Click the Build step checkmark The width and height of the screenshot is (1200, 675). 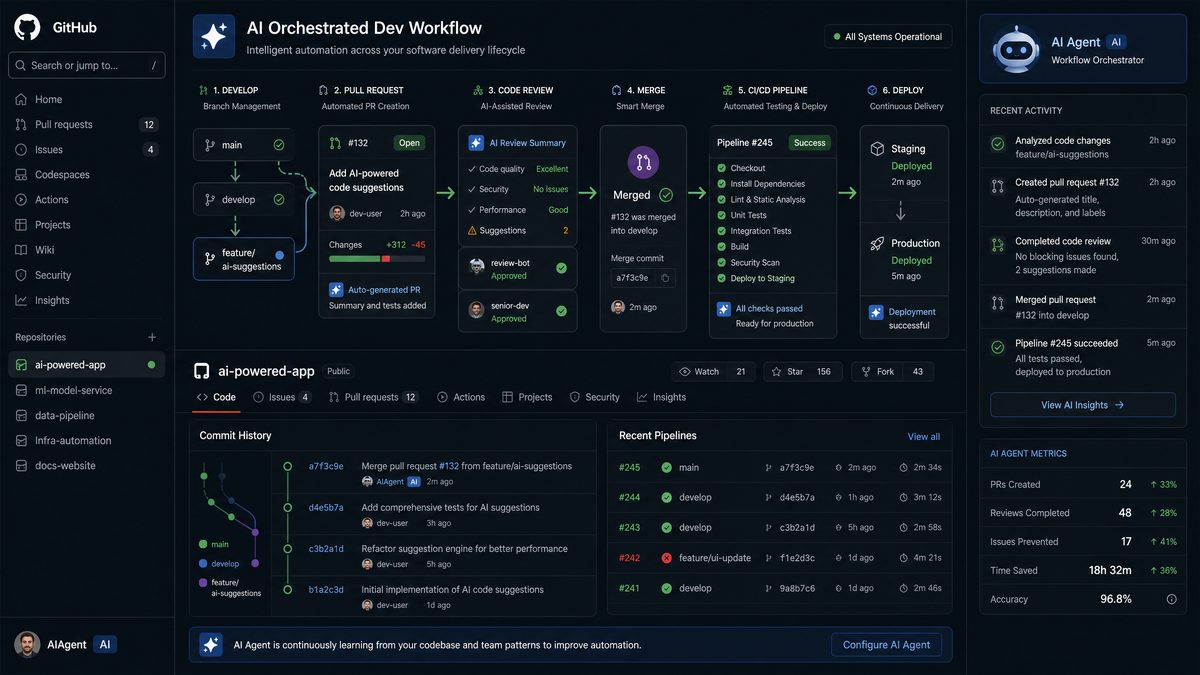pos(722,247)
